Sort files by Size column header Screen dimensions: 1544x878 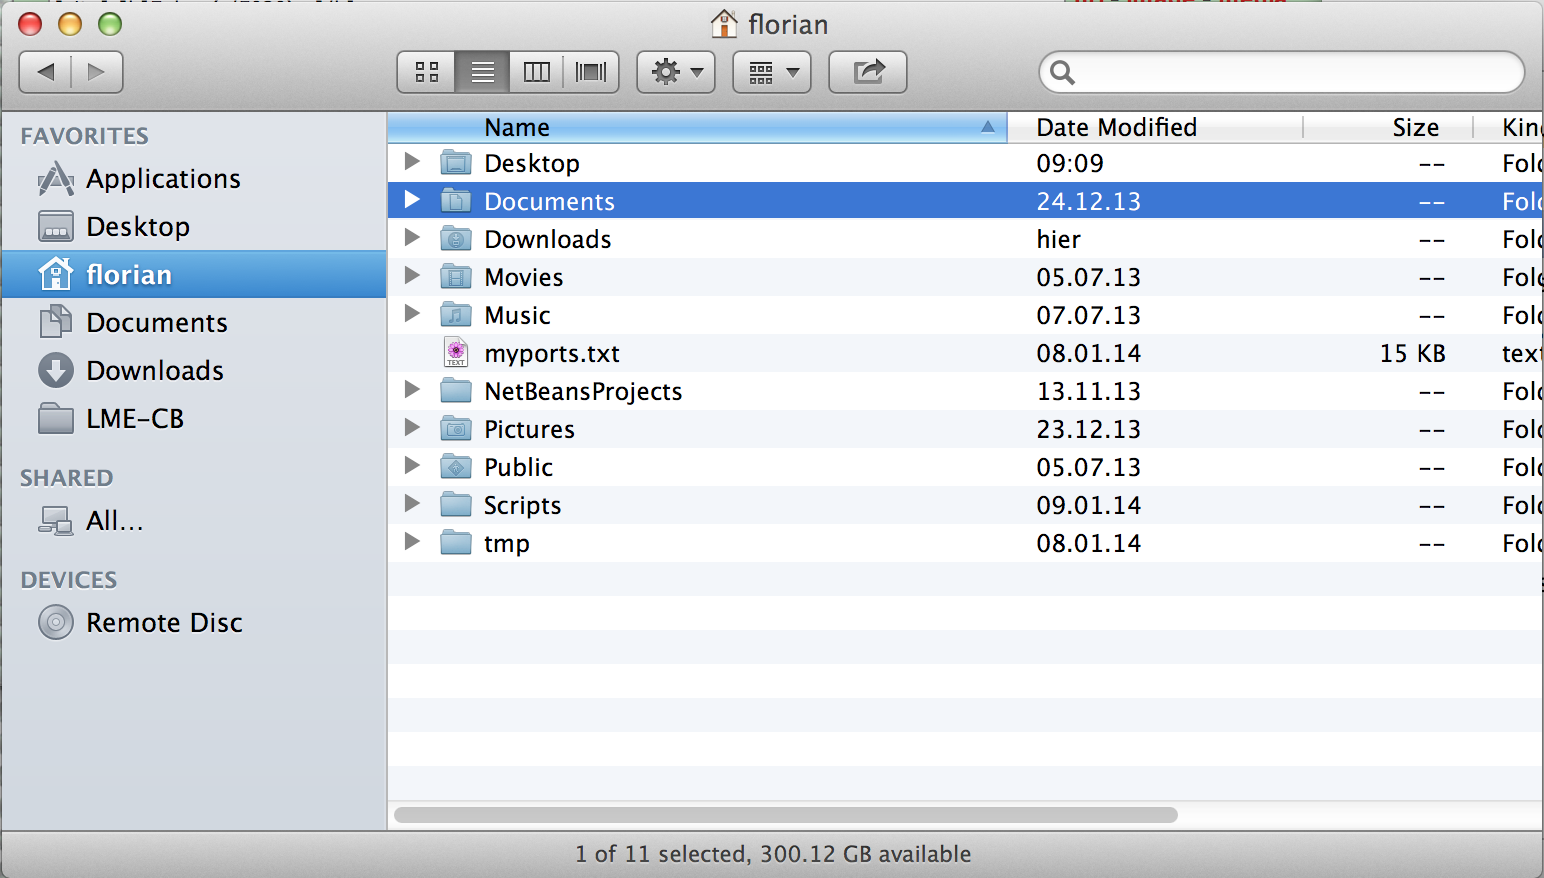tap(1414, 127)
